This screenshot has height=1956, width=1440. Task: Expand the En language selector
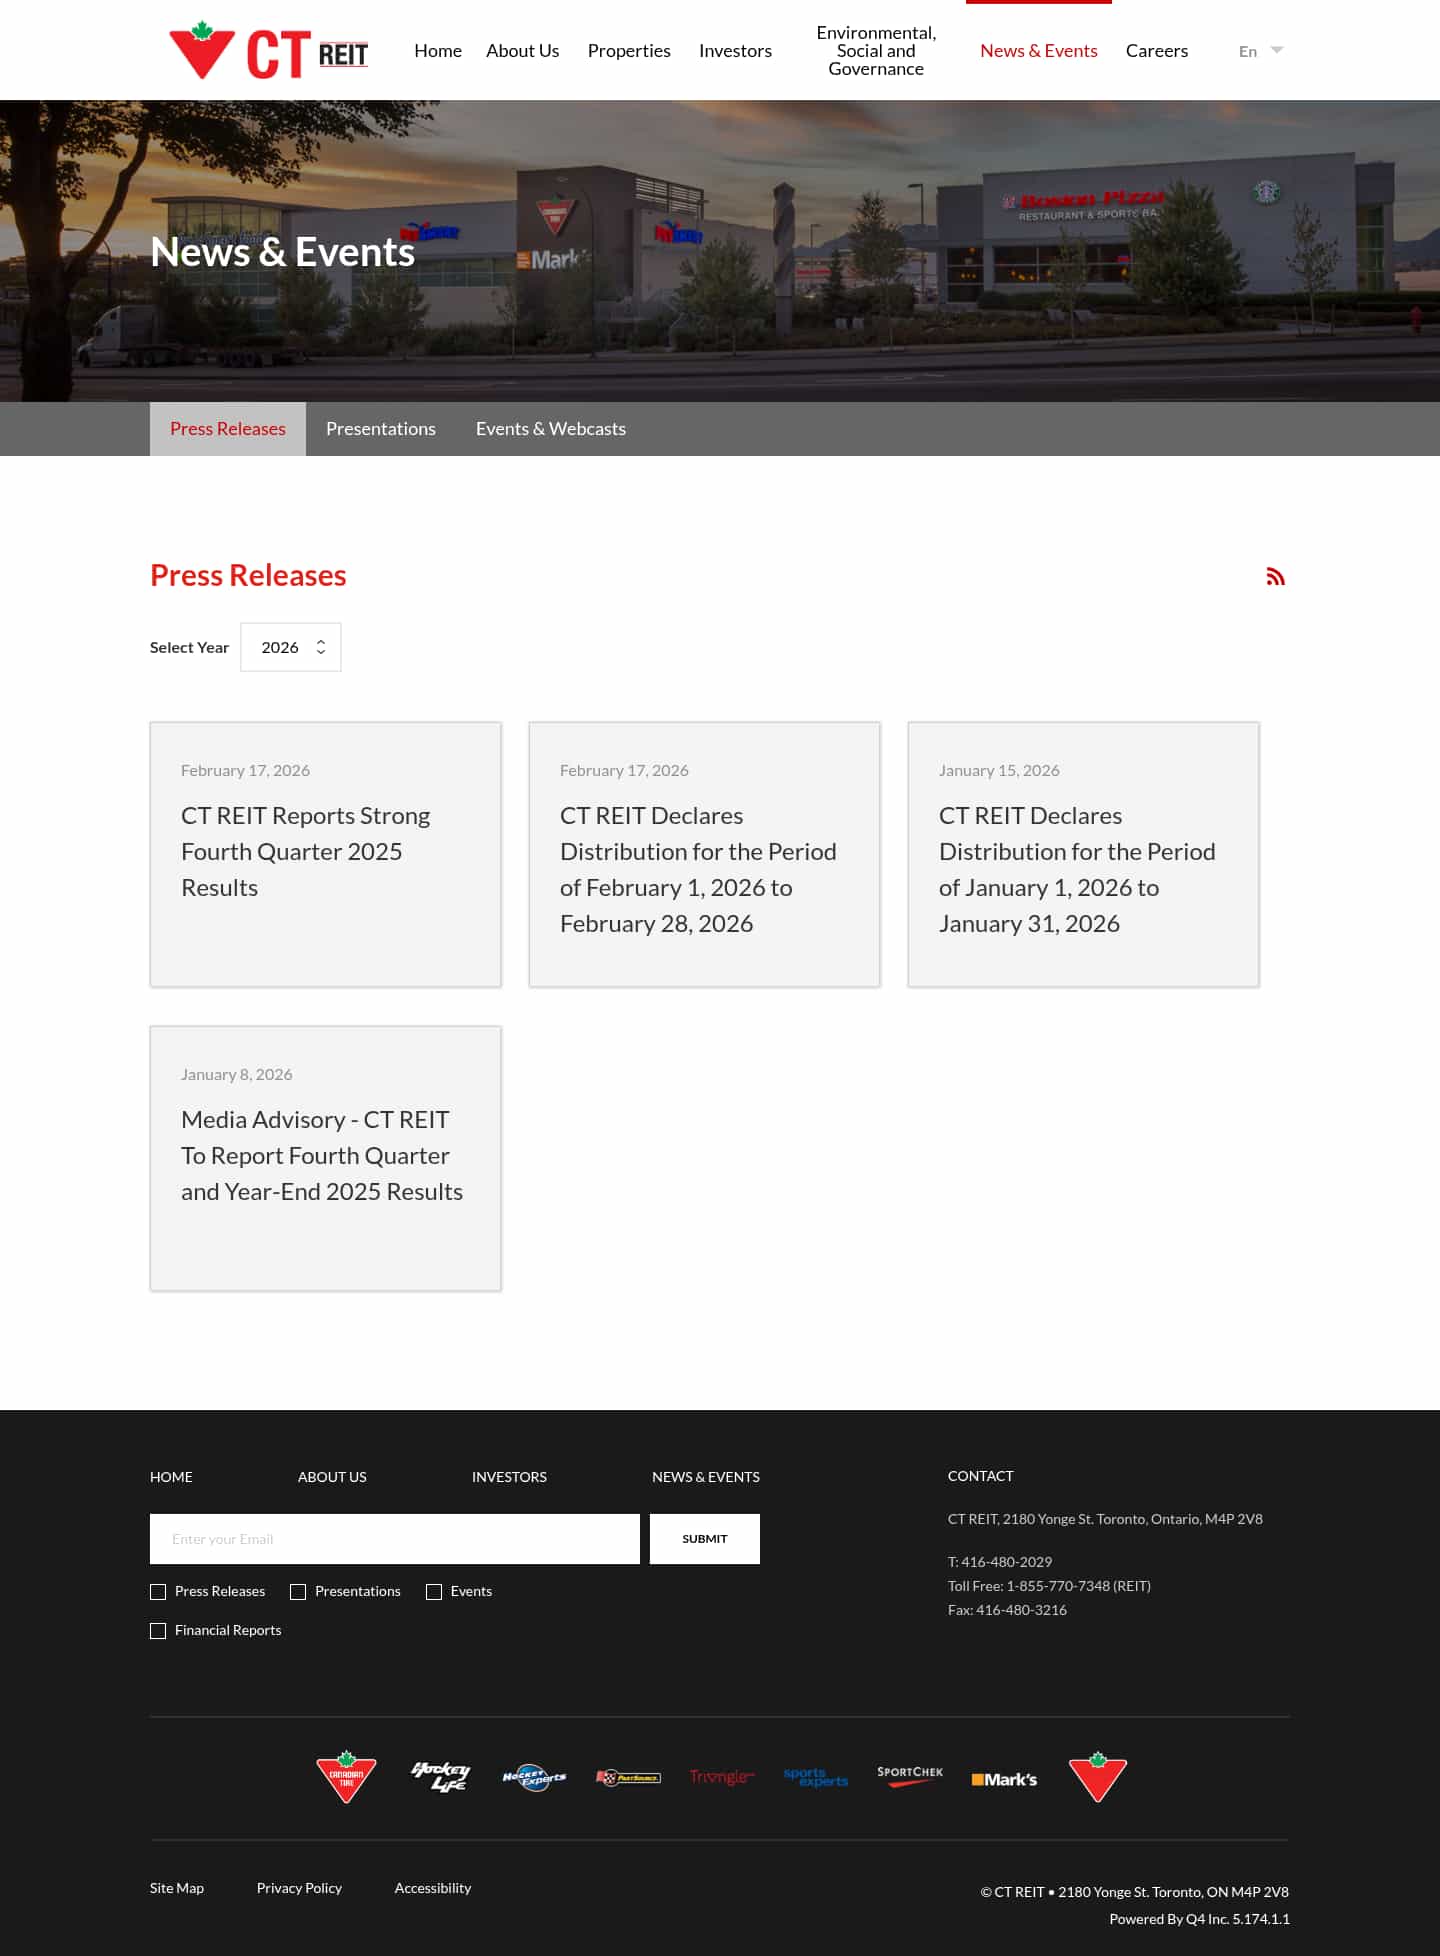point(1261,51)
